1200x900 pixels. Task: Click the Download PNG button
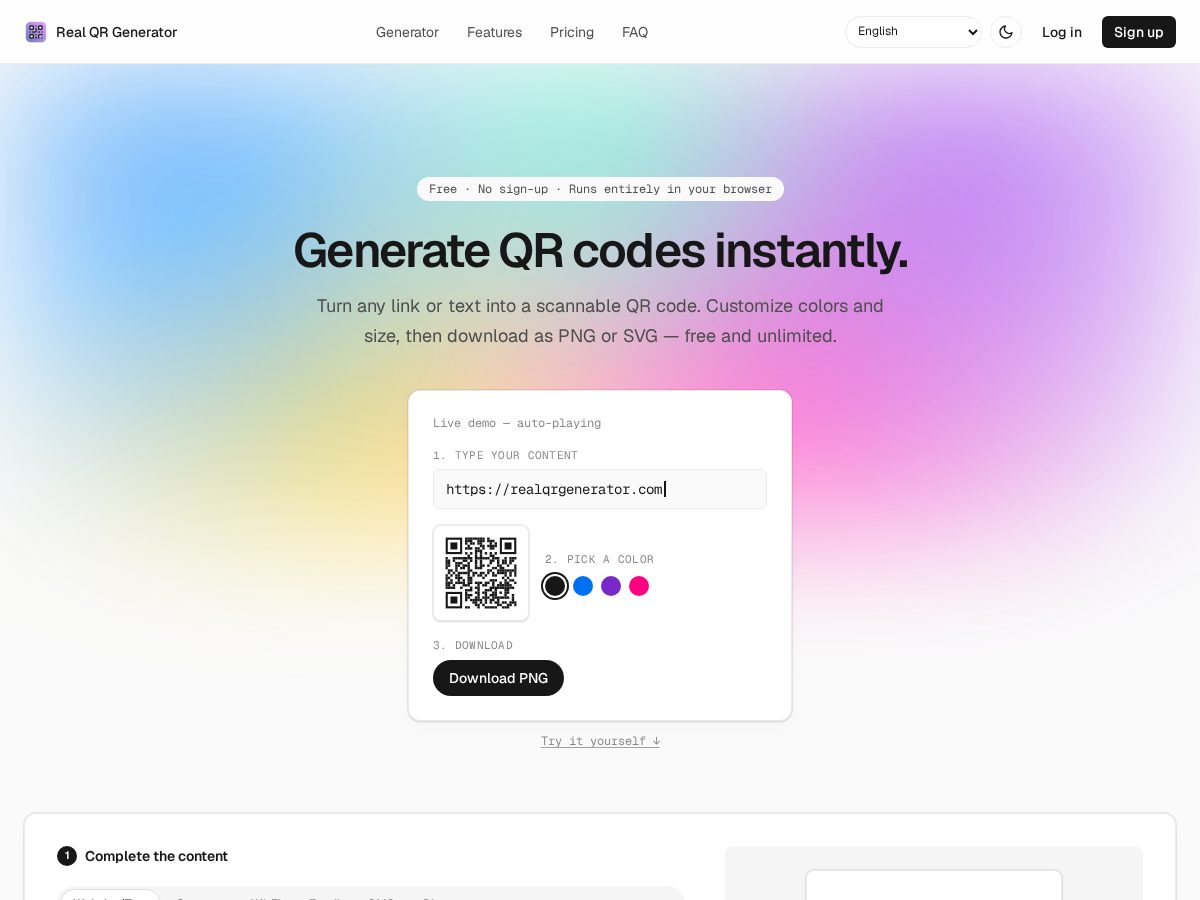(x=498, y=678)
